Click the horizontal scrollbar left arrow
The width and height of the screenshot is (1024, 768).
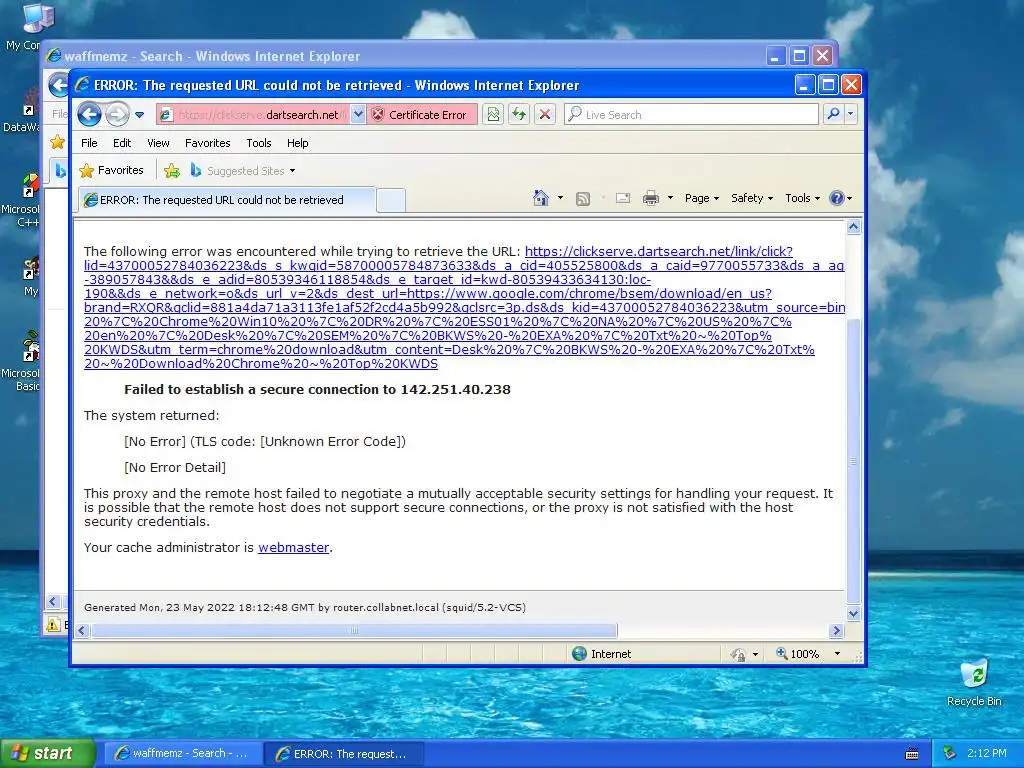click(82, 630)
